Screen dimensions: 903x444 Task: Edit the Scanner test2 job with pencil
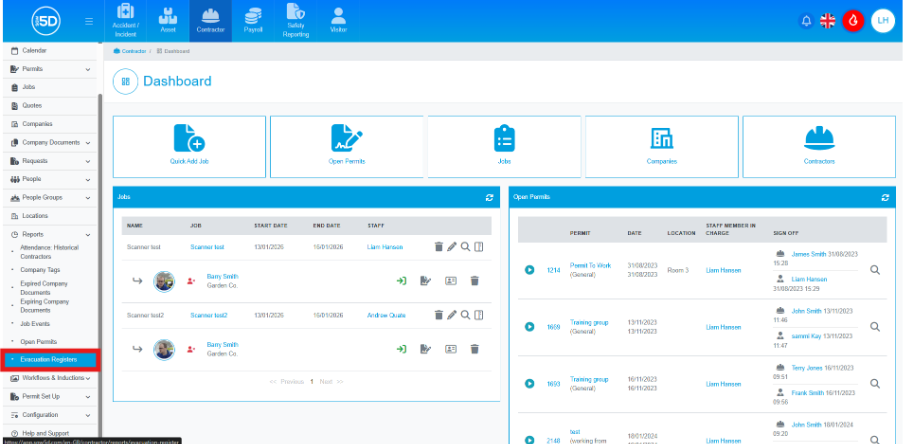[x=451, y=315]
